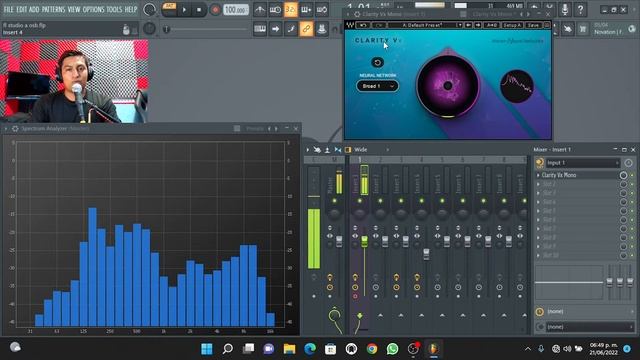This screenshot has height=360, width=640.
Task: Open the VIEW menu
Action: pos(74,9)
